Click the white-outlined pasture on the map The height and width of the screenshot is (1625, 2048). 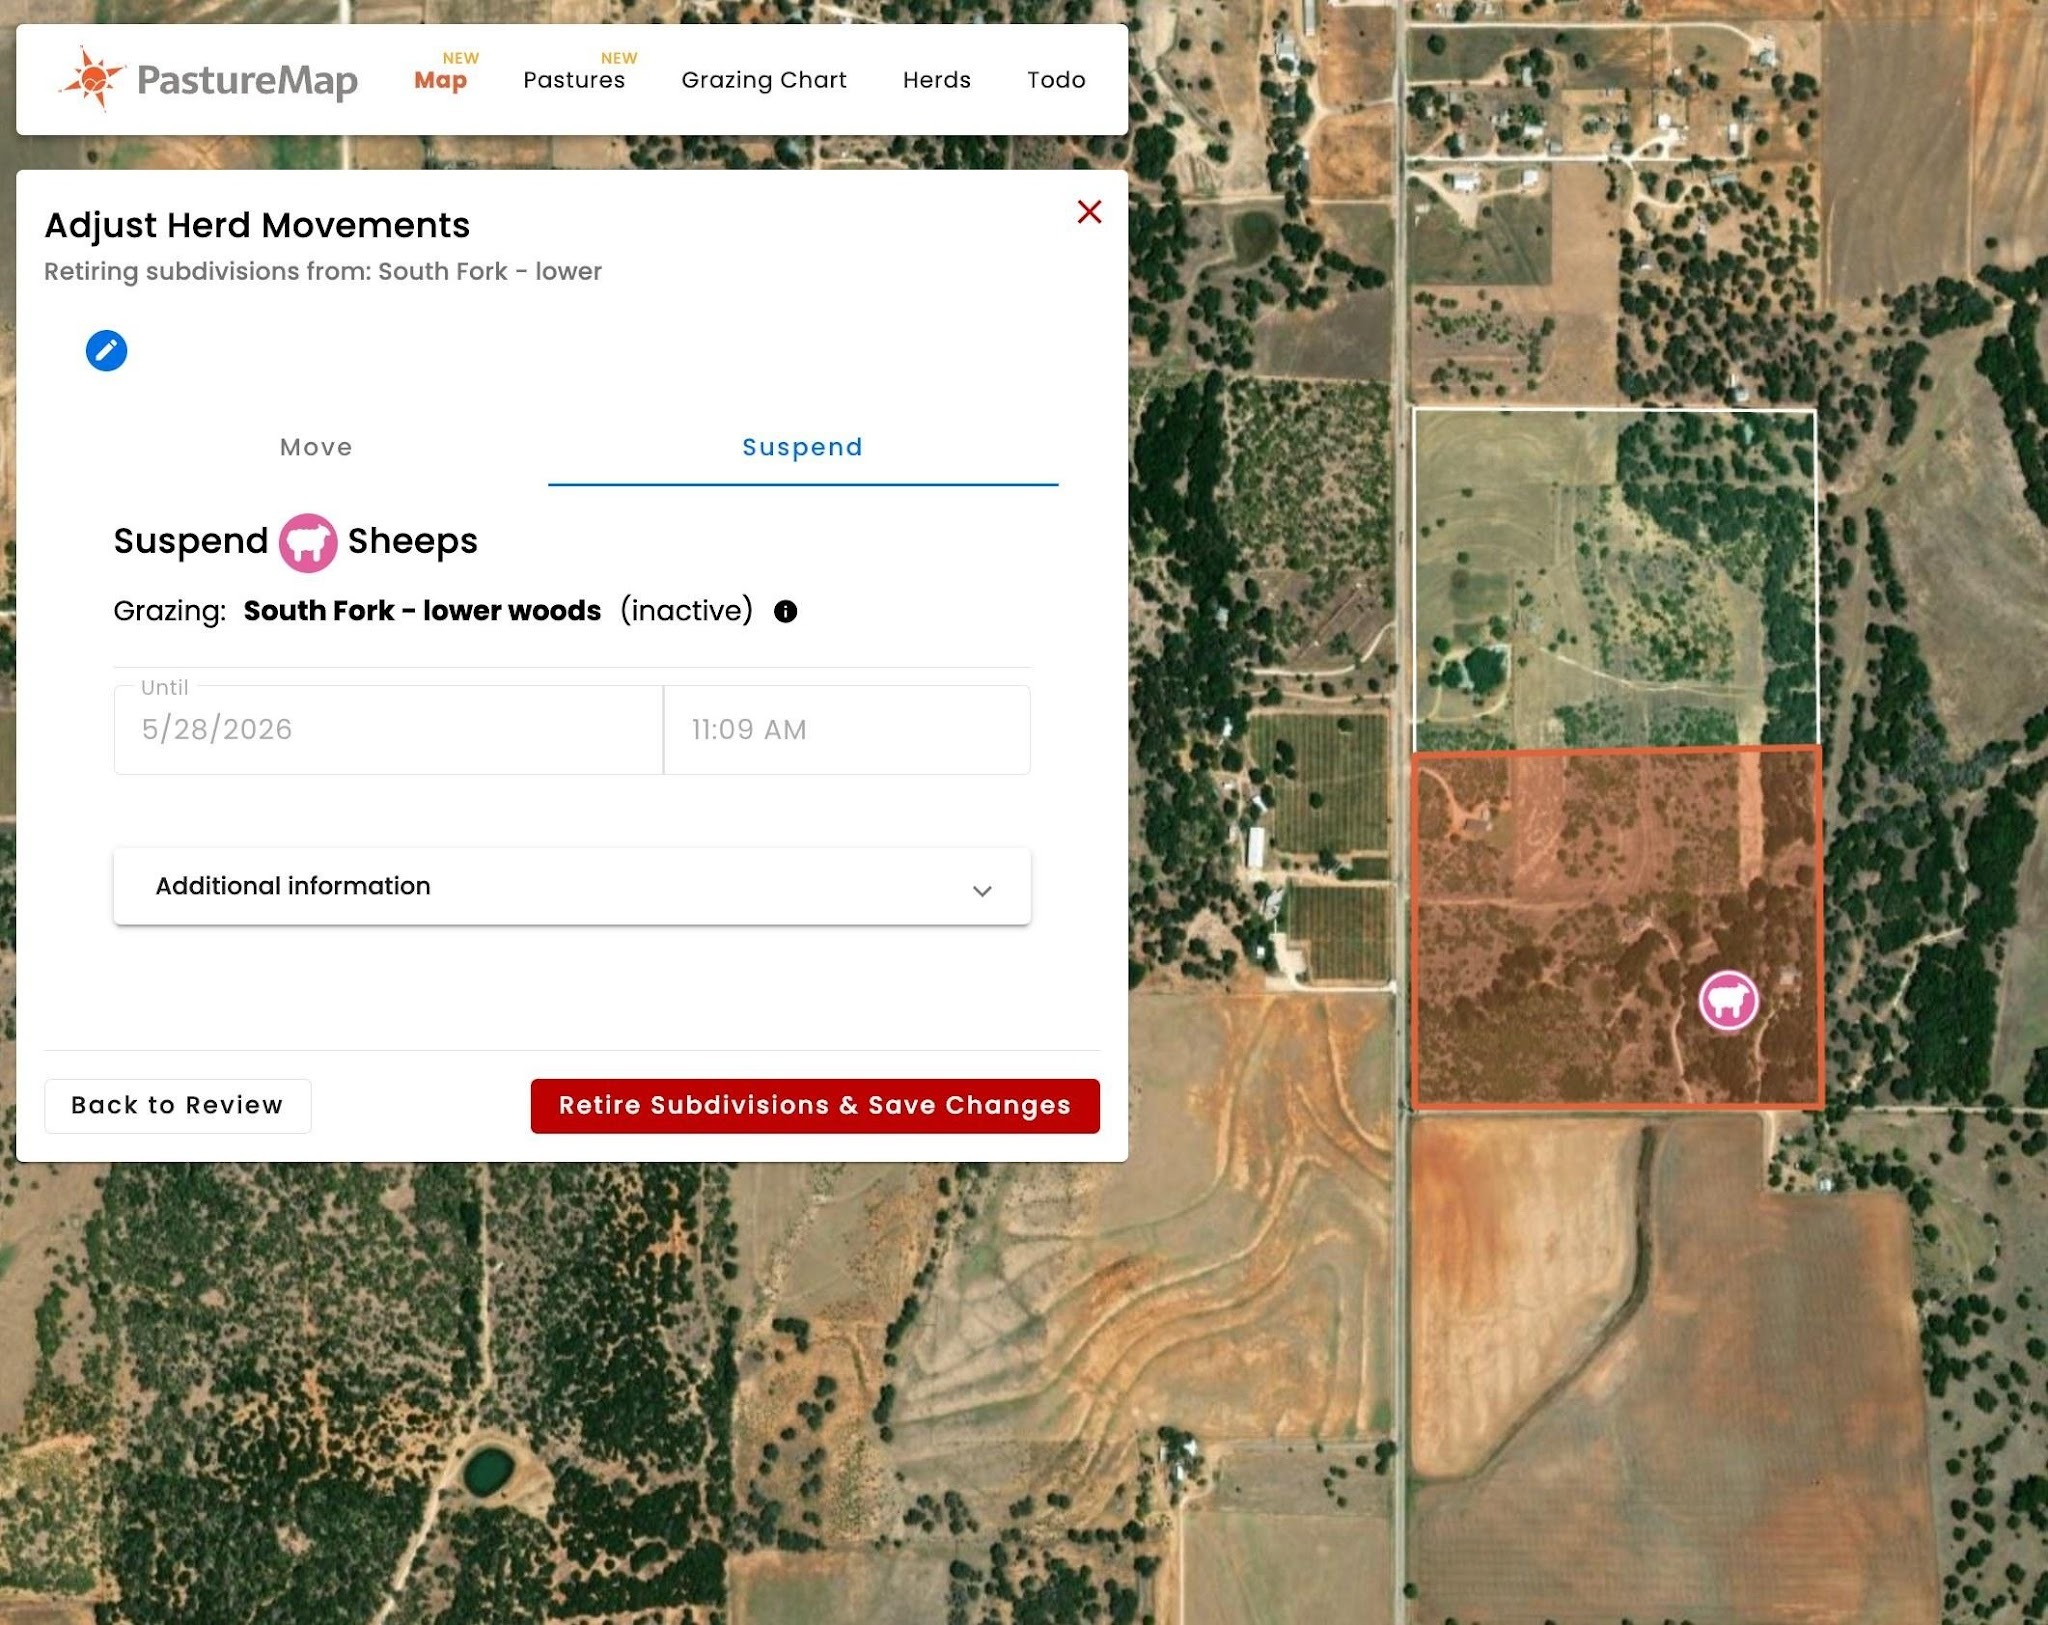[1614, 578]
